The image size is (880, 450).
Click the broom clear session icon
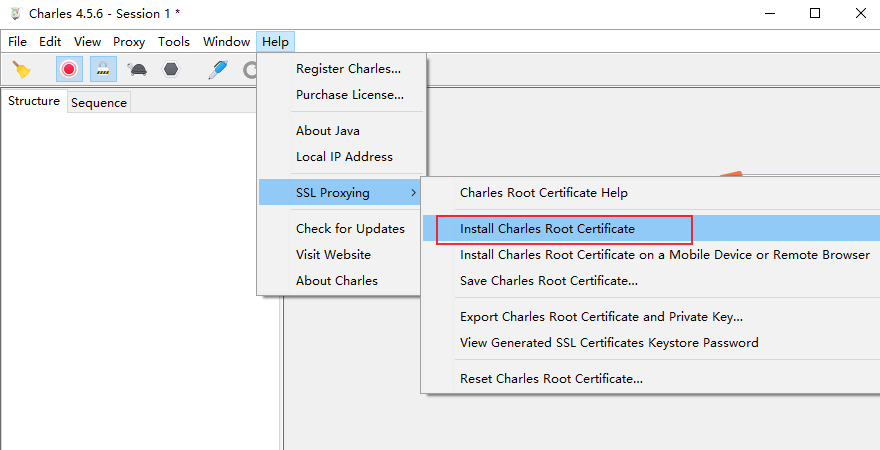tap(22, 69)
